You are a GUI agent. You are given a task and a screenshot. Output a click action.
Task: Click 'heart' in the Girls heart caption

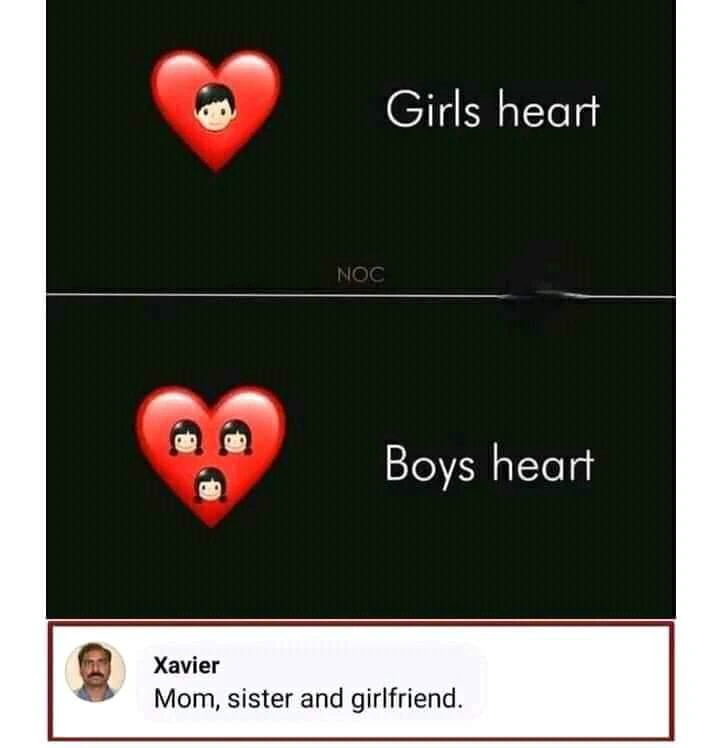pos(548,109)
